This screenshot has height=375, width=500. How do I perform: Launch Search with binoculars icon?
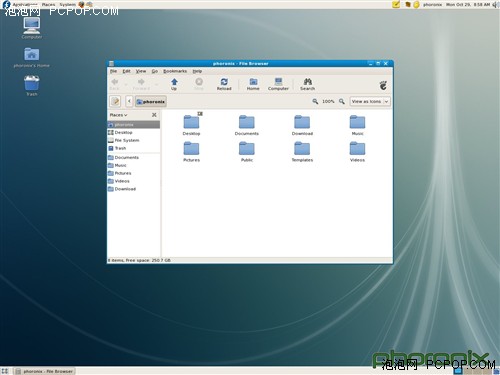[x=307, y=84]
